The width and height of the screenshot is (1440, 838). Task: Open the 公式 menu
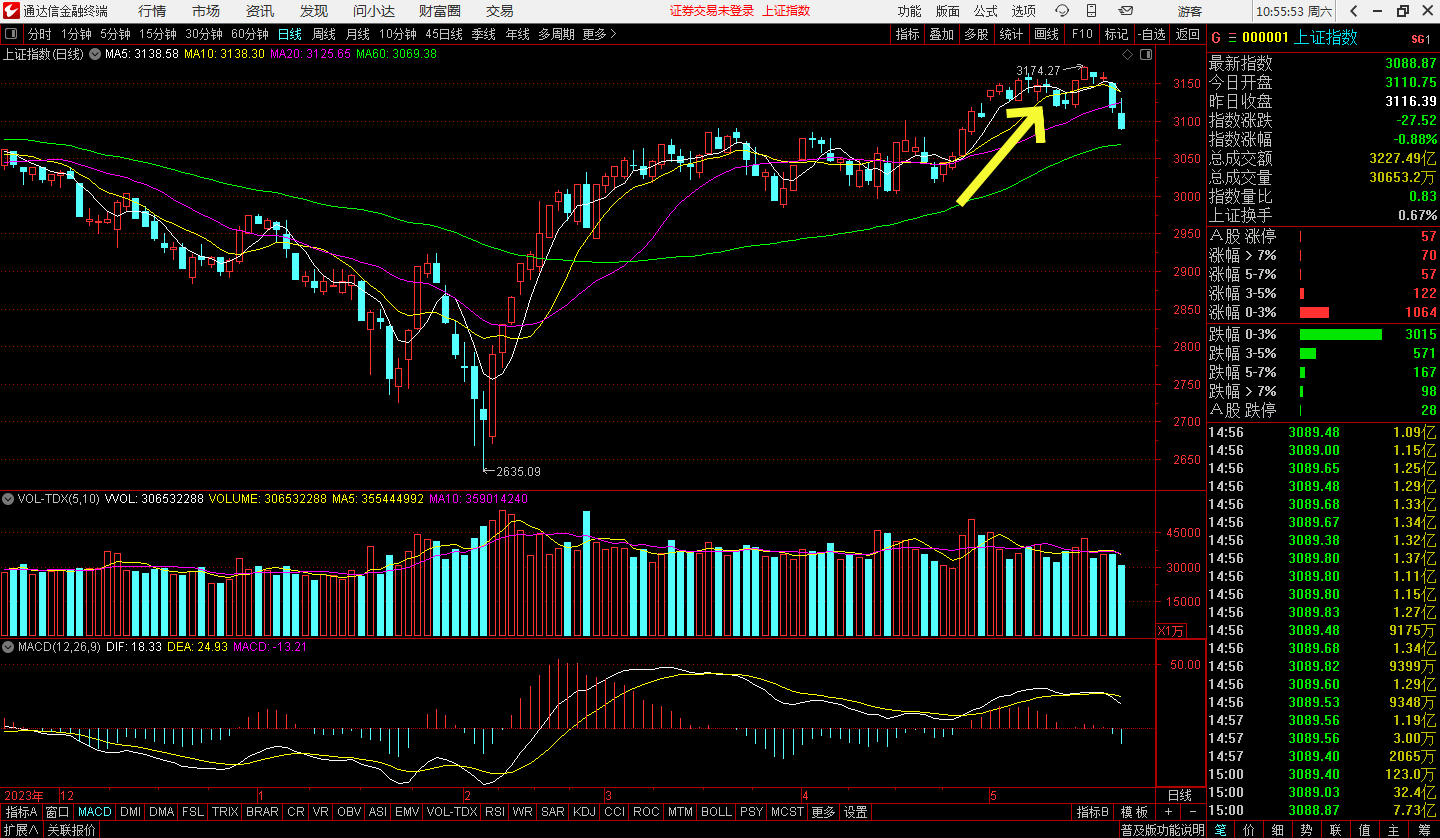pos(985,11)
